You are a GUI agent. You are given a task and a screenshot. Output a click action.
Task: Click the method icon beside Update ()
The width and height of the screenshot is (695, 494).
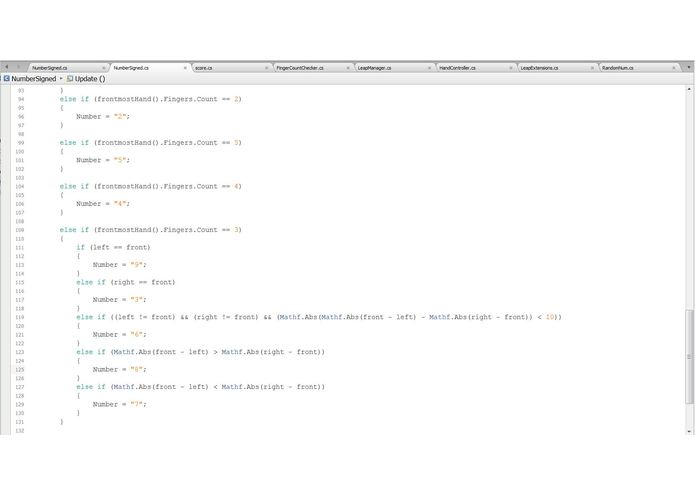coord(70,78)
